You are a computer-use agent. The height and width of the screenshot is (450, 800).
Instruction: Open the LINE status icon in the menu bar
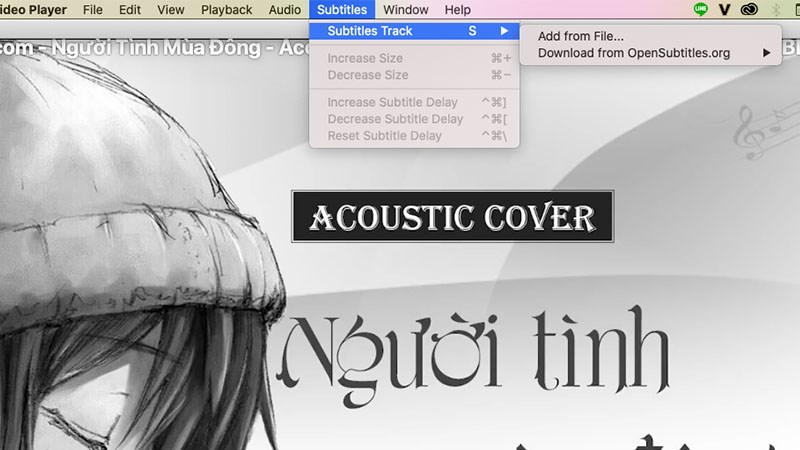[701, 9]
